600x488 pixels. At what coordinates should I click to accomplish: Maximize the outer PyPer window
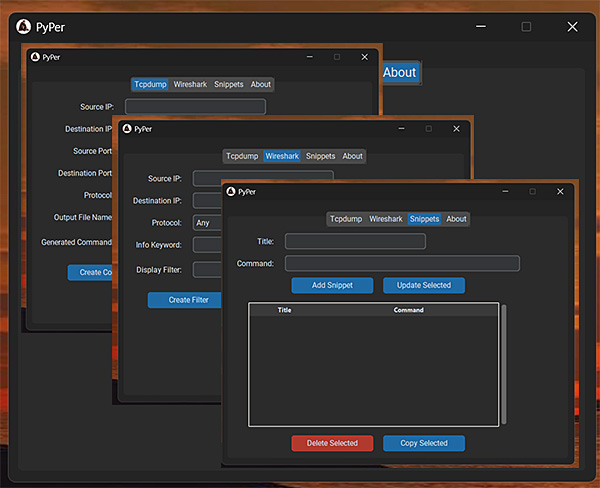click(x=526, y=26)
